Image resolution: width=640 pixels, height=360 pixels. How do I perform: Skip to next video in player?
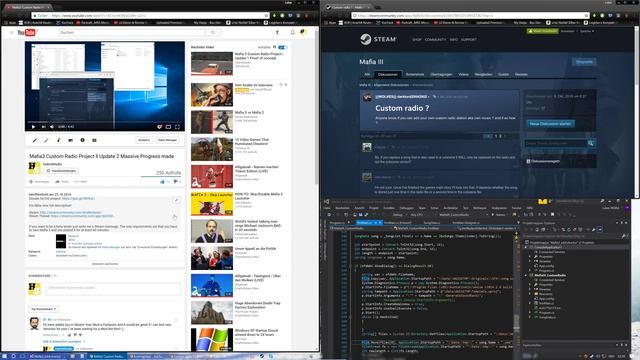click(x=43, y=127)
